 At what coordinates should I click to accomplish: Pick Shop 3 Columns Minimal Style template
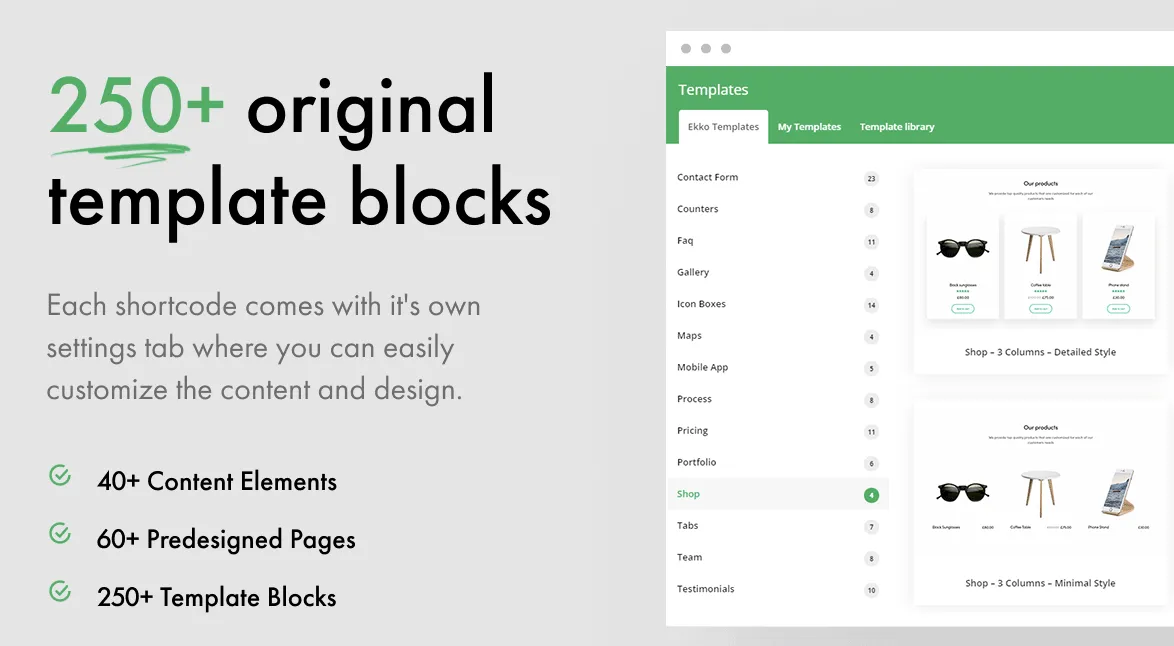[x=1041, y=504]
